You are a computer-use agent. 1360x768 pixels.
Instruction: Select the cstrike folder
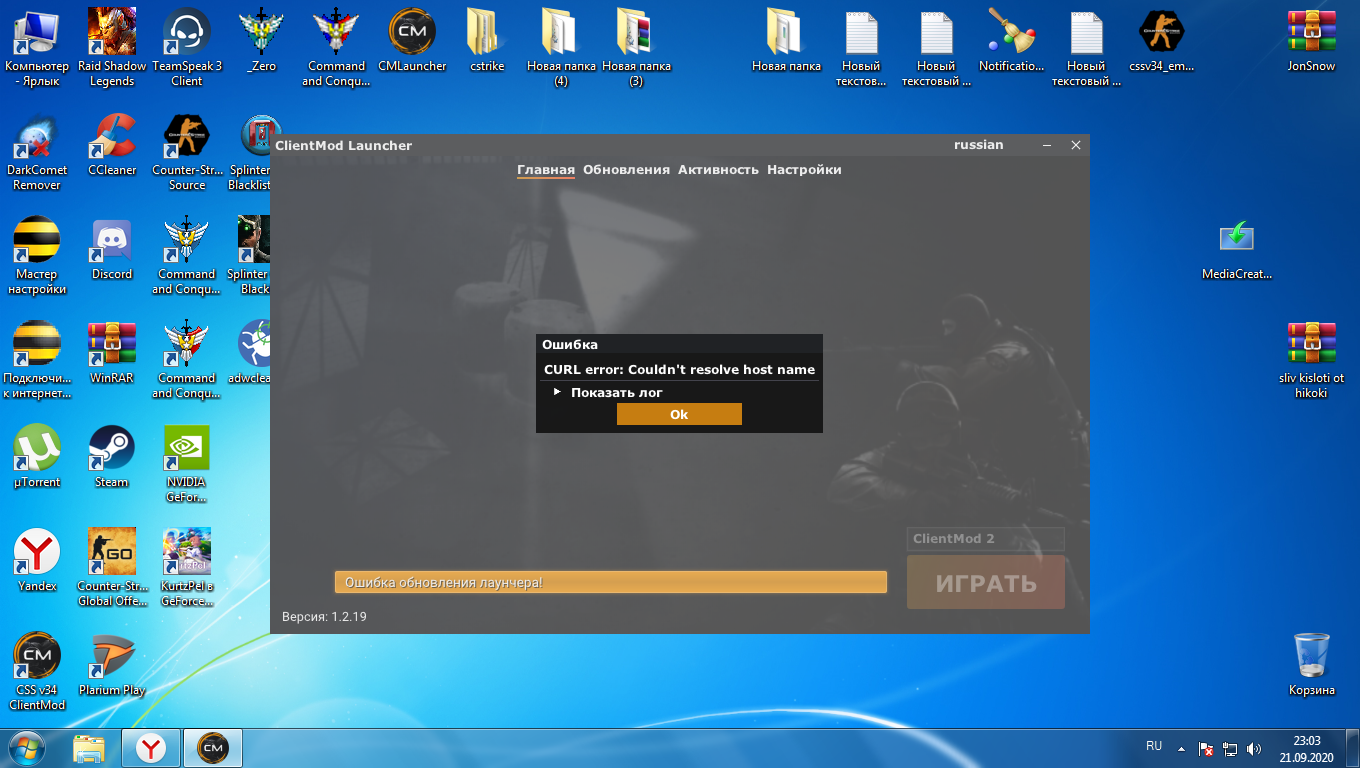pos(487,42)
